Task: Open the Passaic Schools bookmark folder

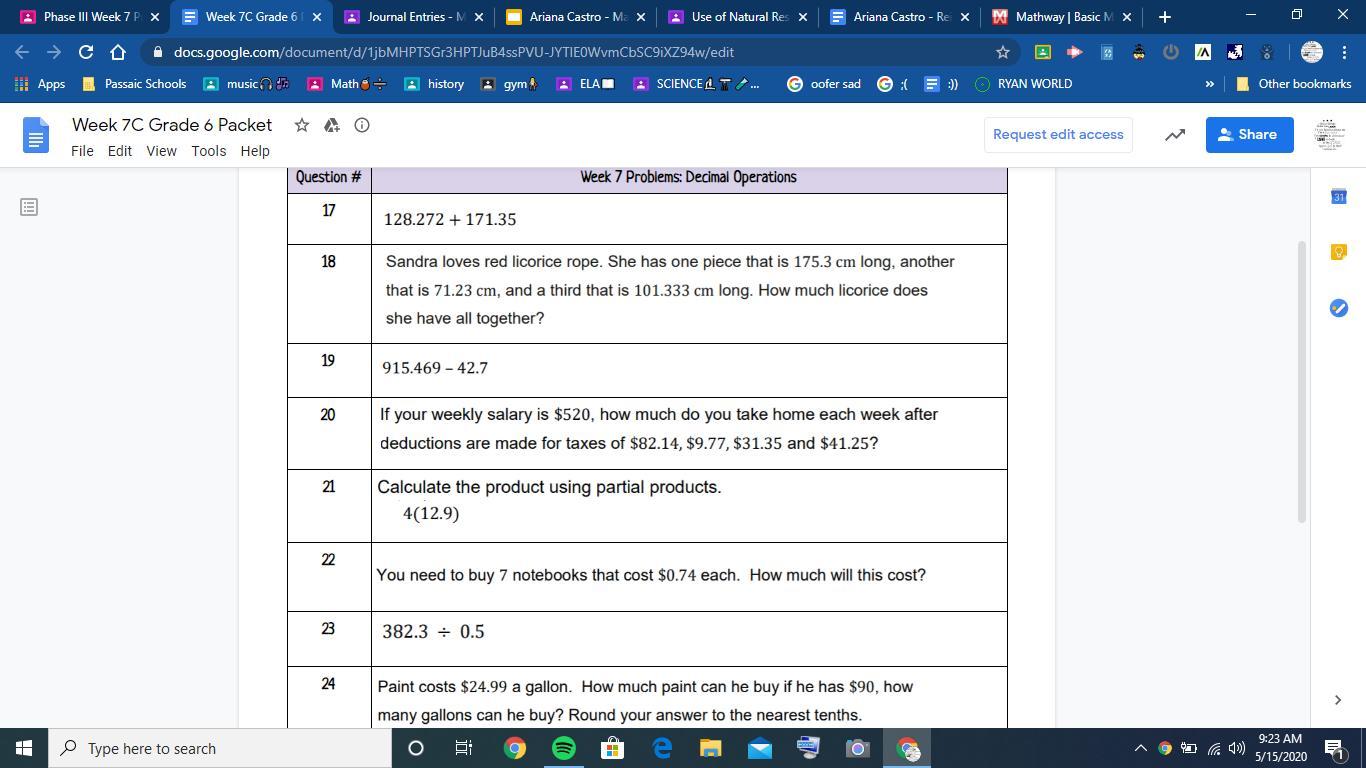Action: click(x=134, y=84)
